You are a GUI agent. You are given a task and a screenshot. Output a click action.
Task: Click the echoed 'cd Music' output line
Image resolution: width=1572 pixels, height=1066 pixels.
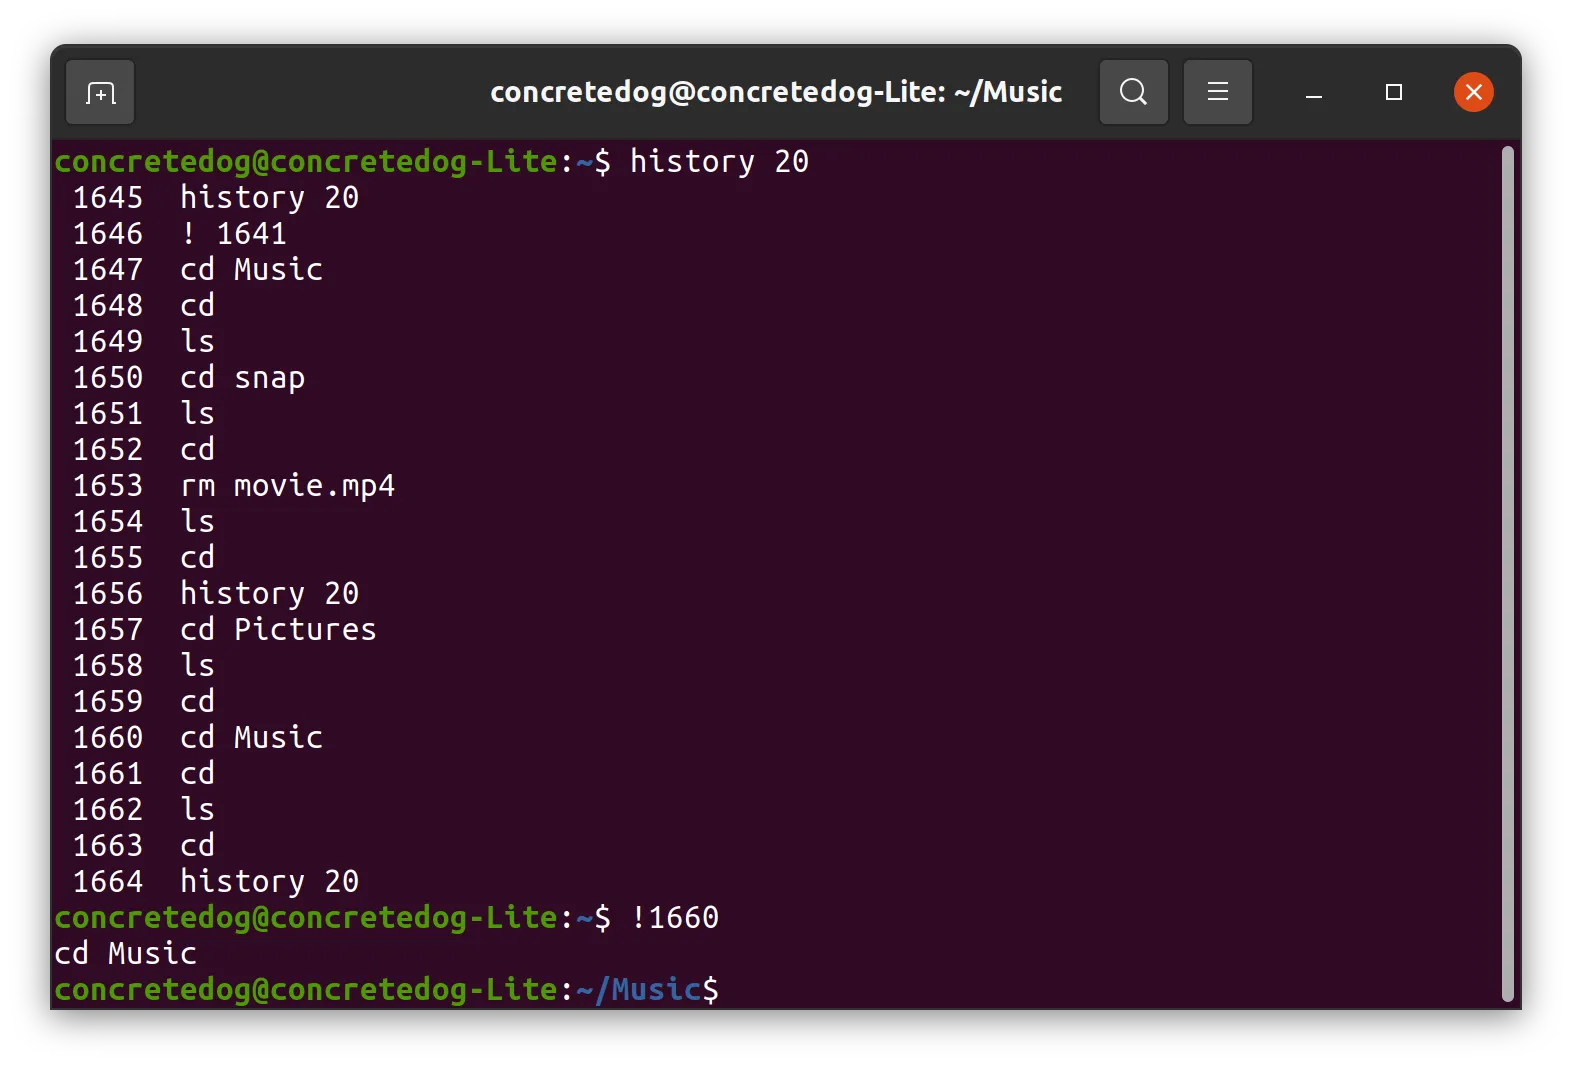click(x=126, y=954)
